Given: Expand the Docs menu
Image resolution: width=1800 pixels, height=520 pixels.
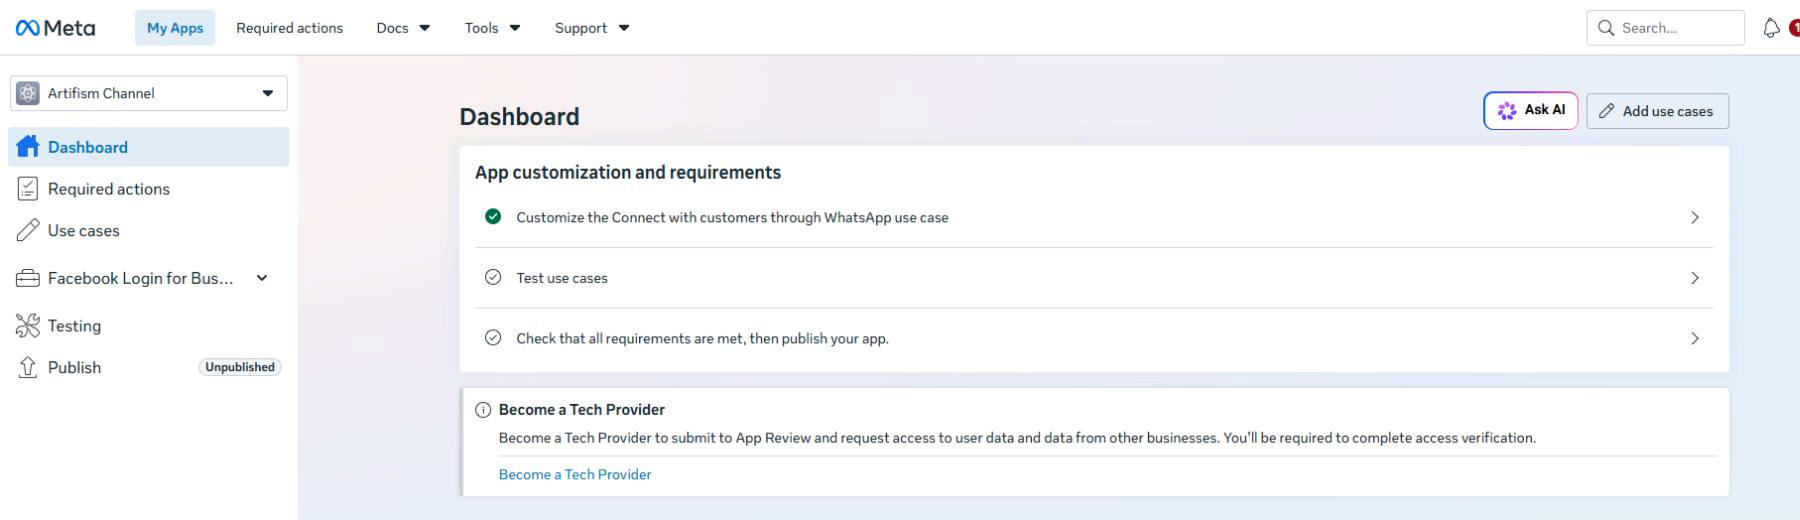Looking at the screenshot, I should [x=403, y=28].
